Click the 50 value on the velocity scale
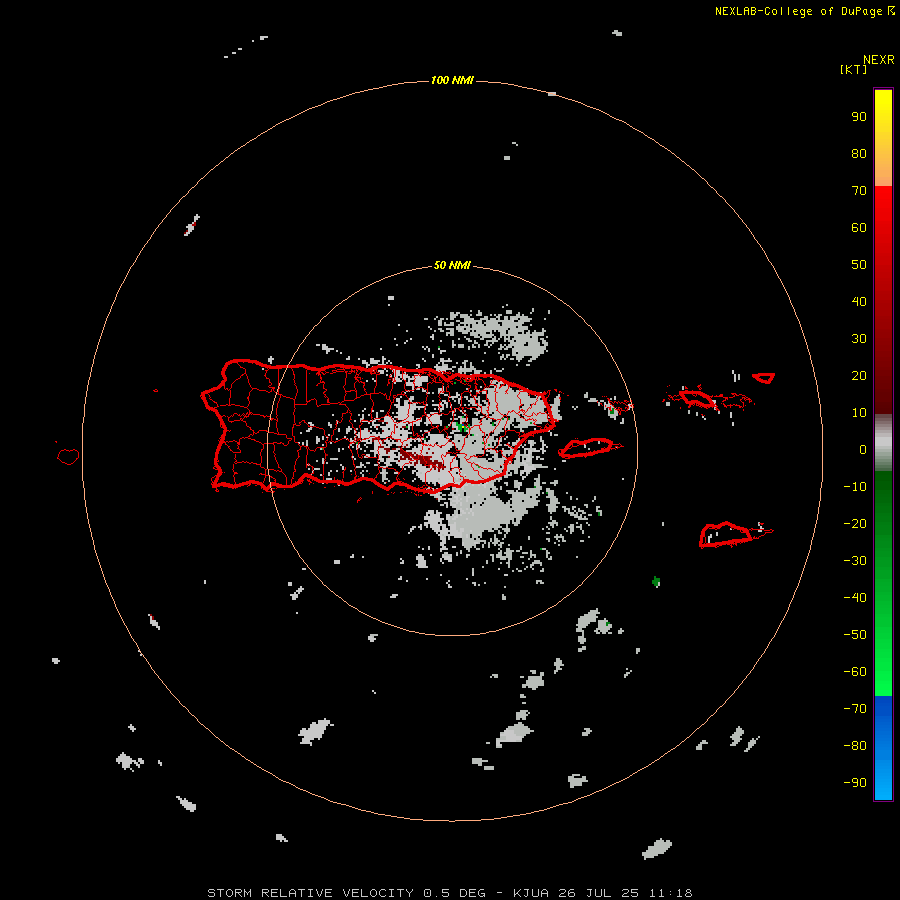Viewport: 900px width, 900px height. [859, 265]
